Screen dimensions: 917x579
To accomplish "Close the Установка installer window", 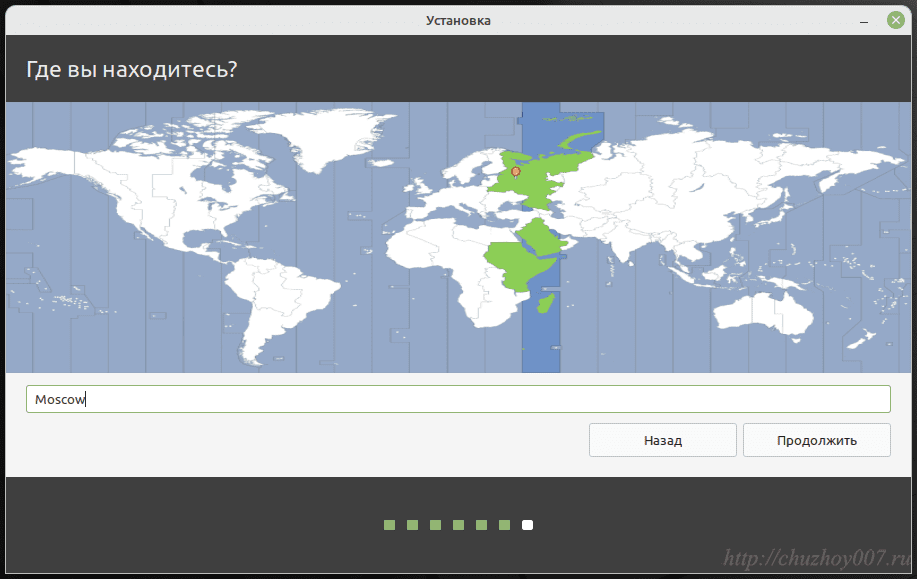I will (894, 20).
